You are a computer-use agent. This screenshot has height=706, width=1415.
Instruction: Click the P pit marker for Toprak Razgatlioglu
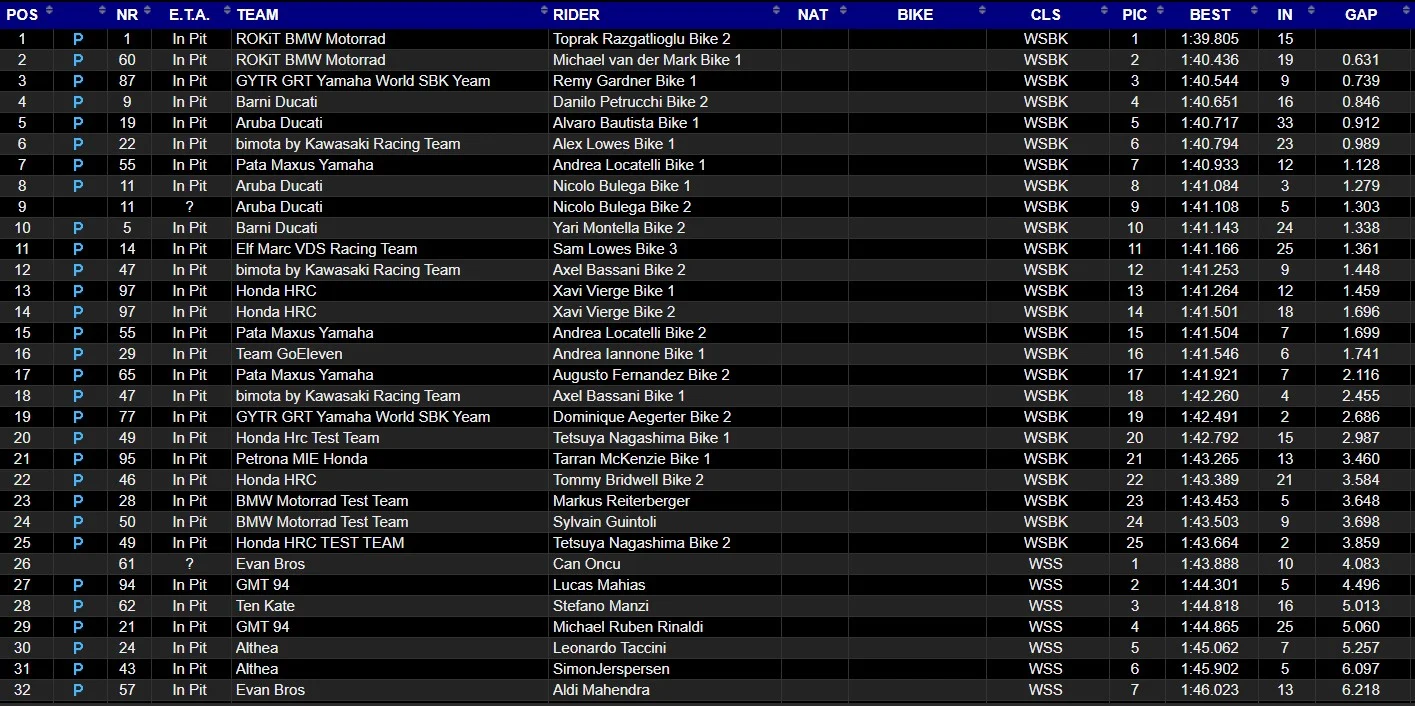79,39
